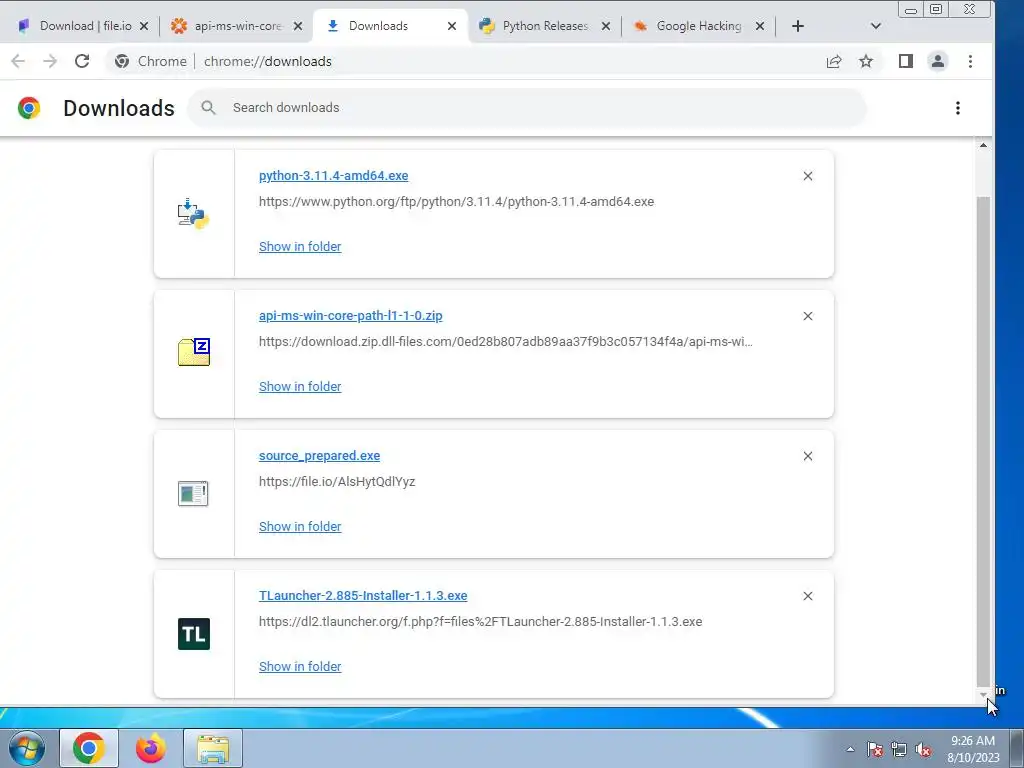Click the dl2.tlauncher.org source URL text
This screenshot has width=1024, height=768.
(x=481, y=622)
